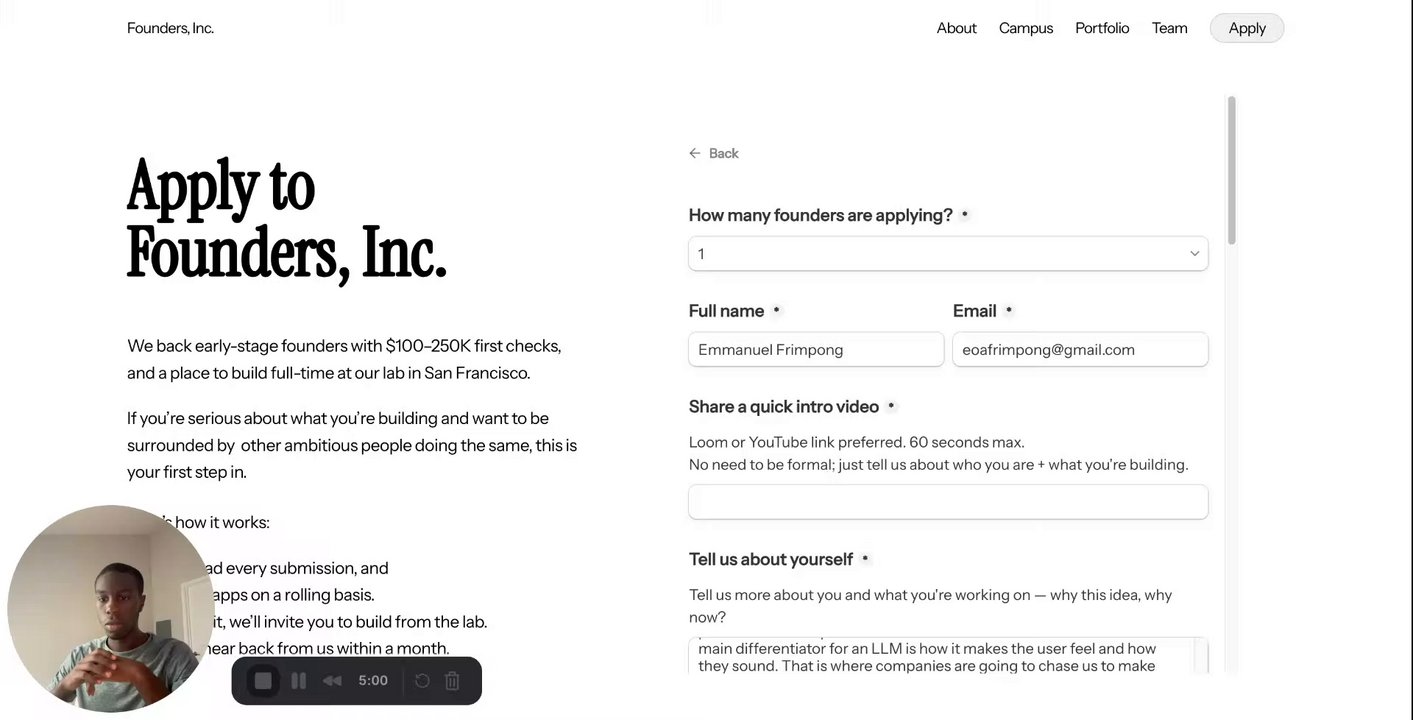Click the Founders, Inc. logo link
Image resolution: width=1413 pixels, height=720 pixels.
[170, 28]
